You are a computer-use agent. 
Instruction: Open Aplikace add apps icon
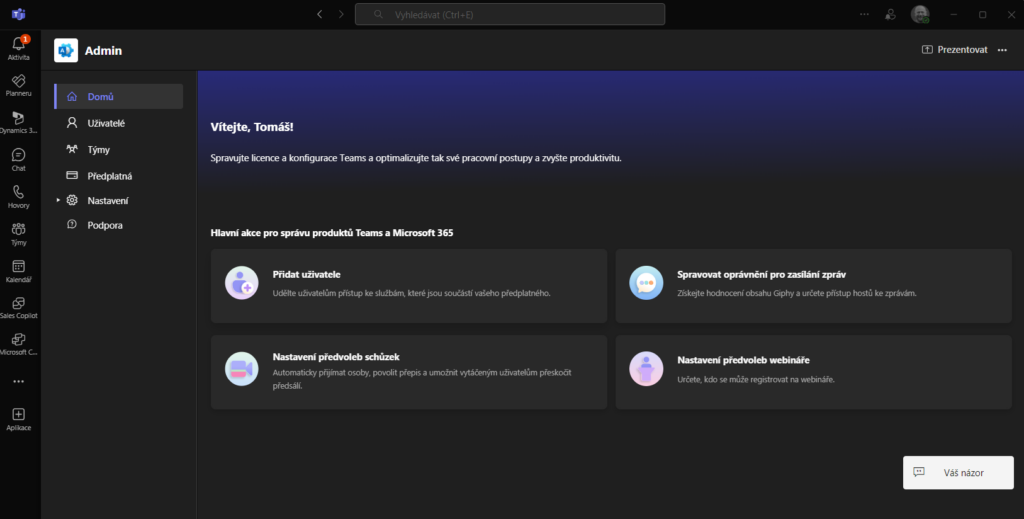click(18, 419)
